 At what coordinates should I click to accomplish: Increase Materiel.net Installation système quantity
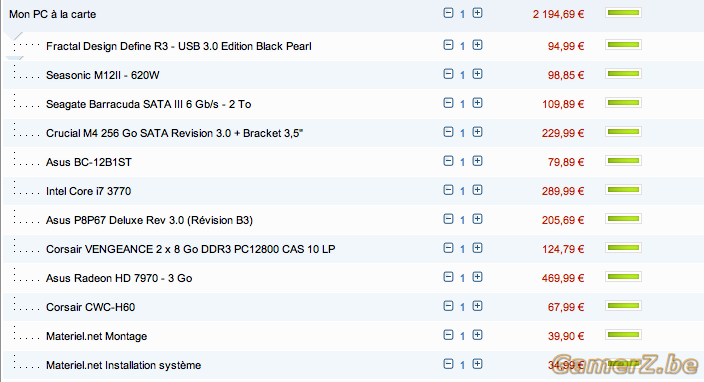477,364
